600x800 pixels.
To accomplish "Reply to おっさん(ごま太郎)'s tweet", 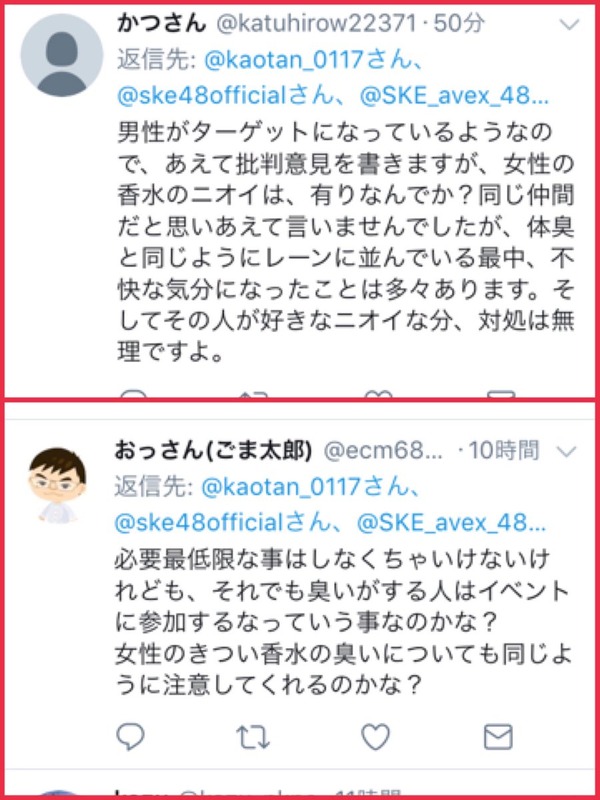I will point(131,736).
